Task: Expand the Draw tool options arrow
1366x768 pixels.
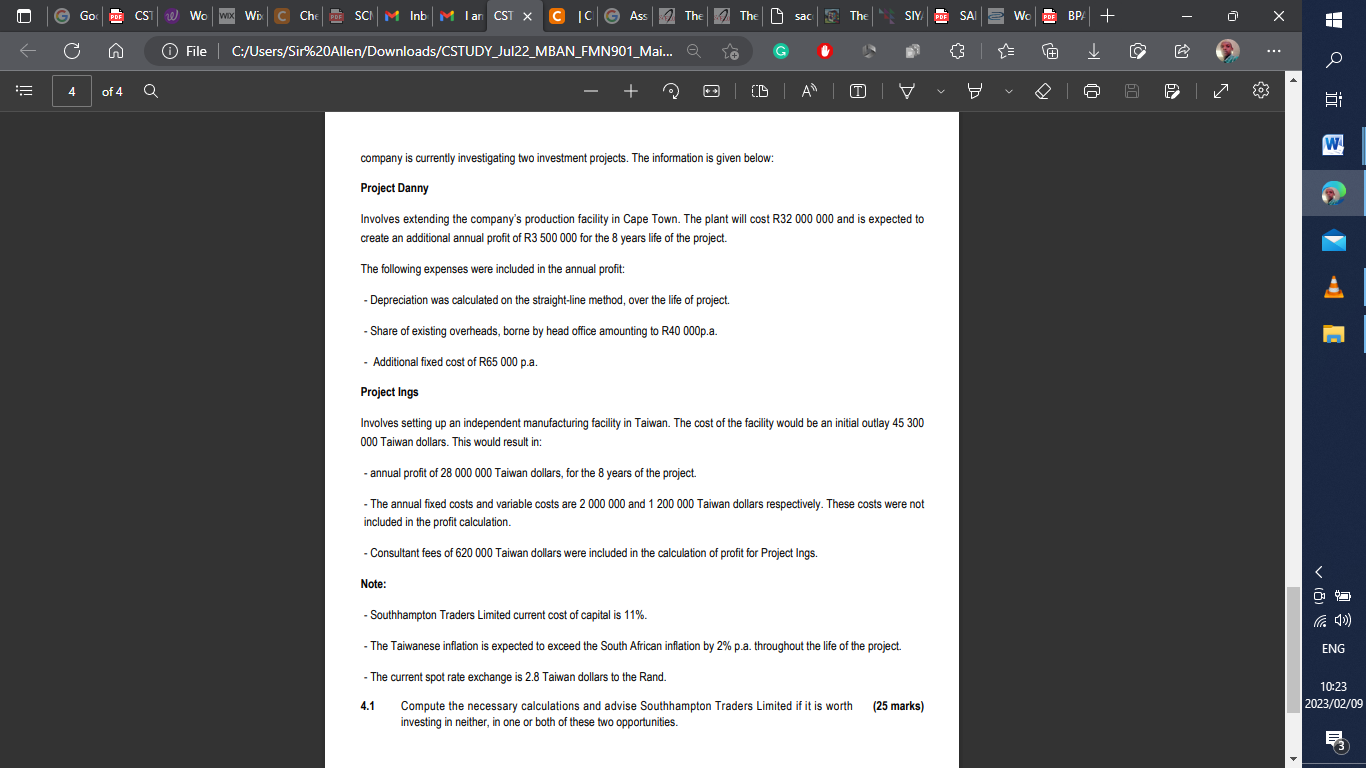Action: click(940, 91)
